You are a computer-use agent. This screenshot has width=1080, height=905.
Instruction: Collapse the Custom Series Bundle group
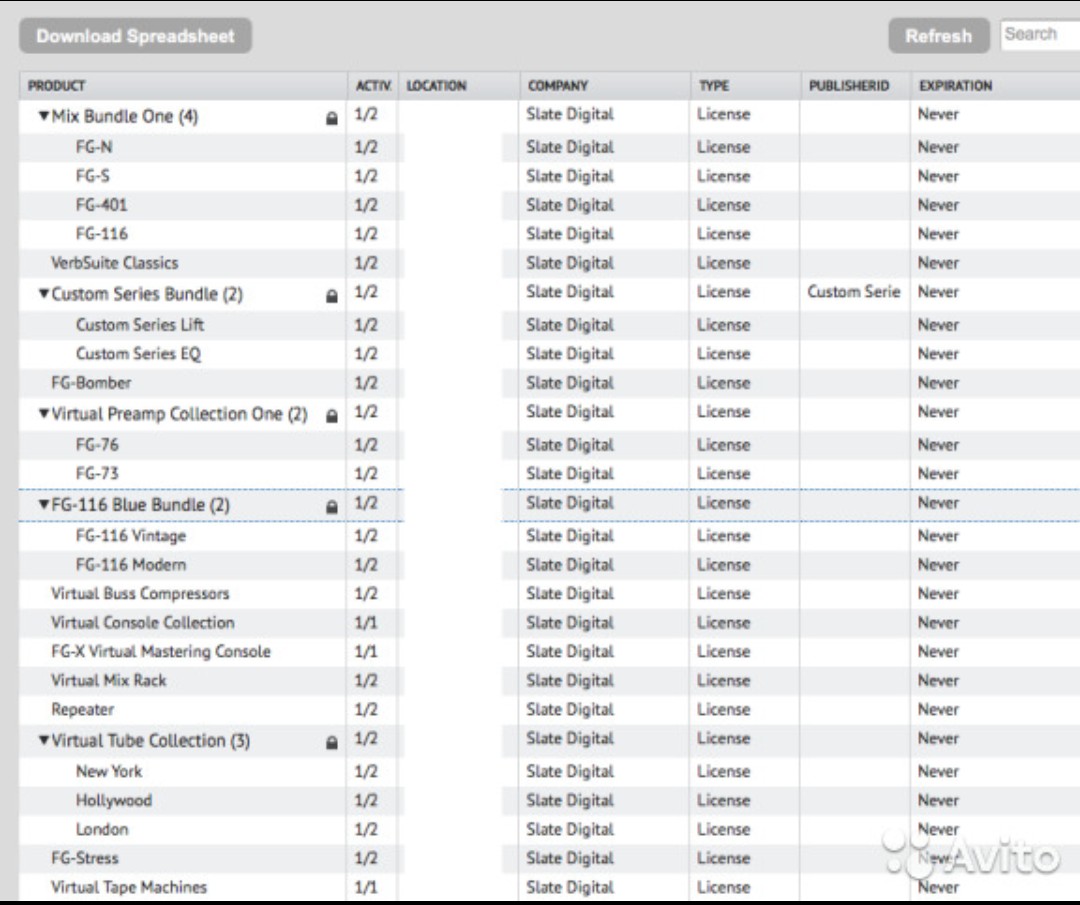coord(44,293)
